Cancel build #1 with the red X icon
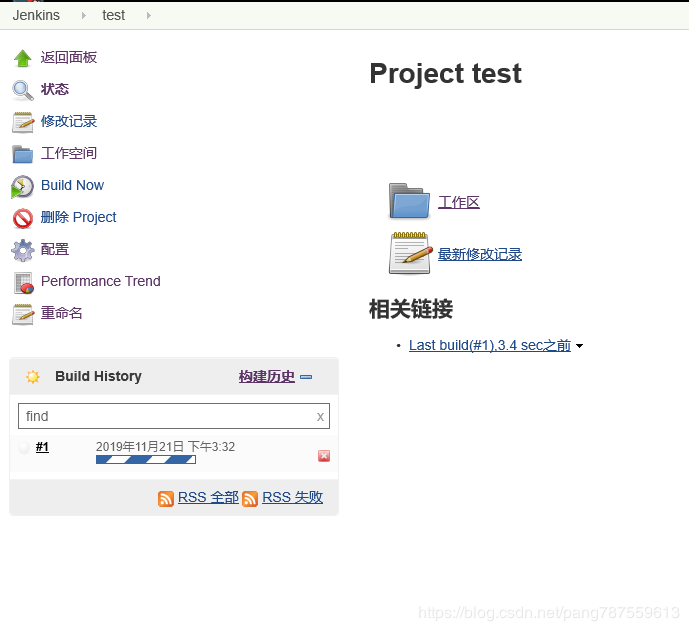The image size is (689, 631). (324, 456)
